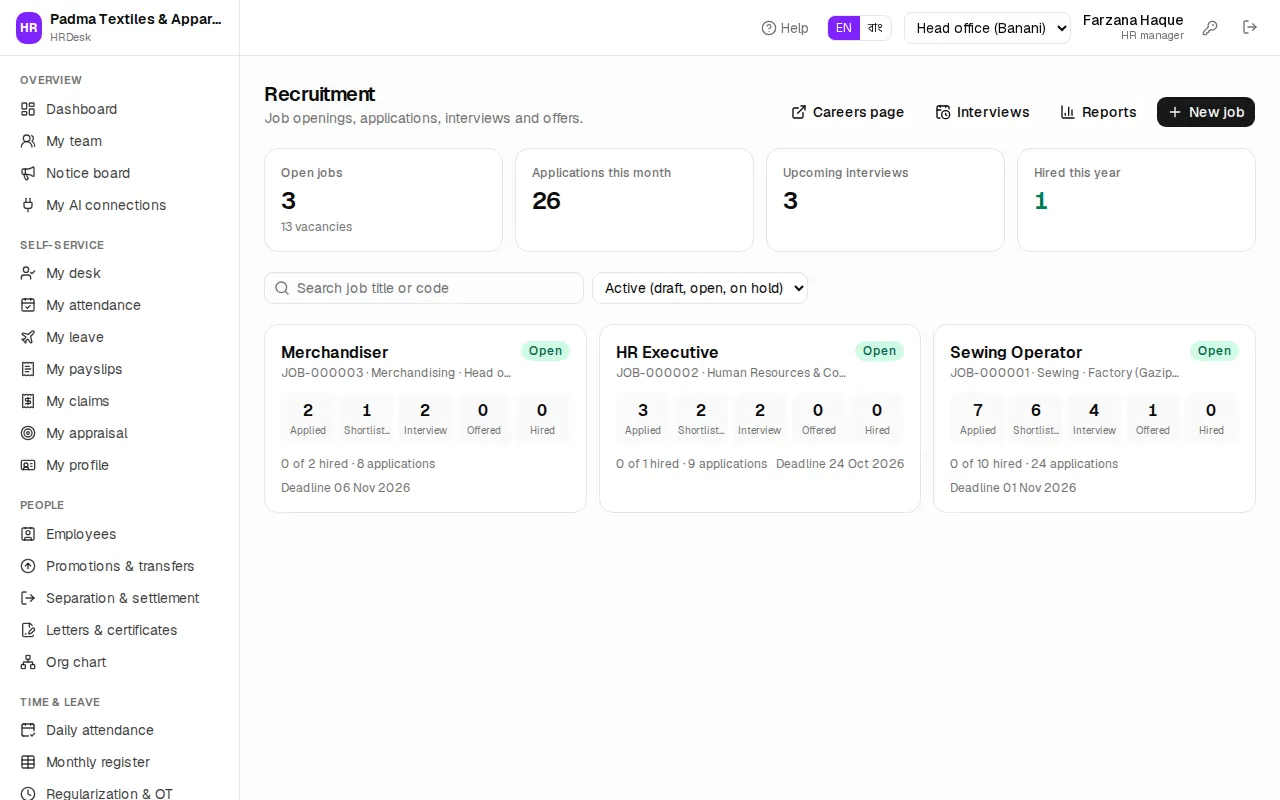
Task: Open the Active job status filter
Action: pos(700,288)
